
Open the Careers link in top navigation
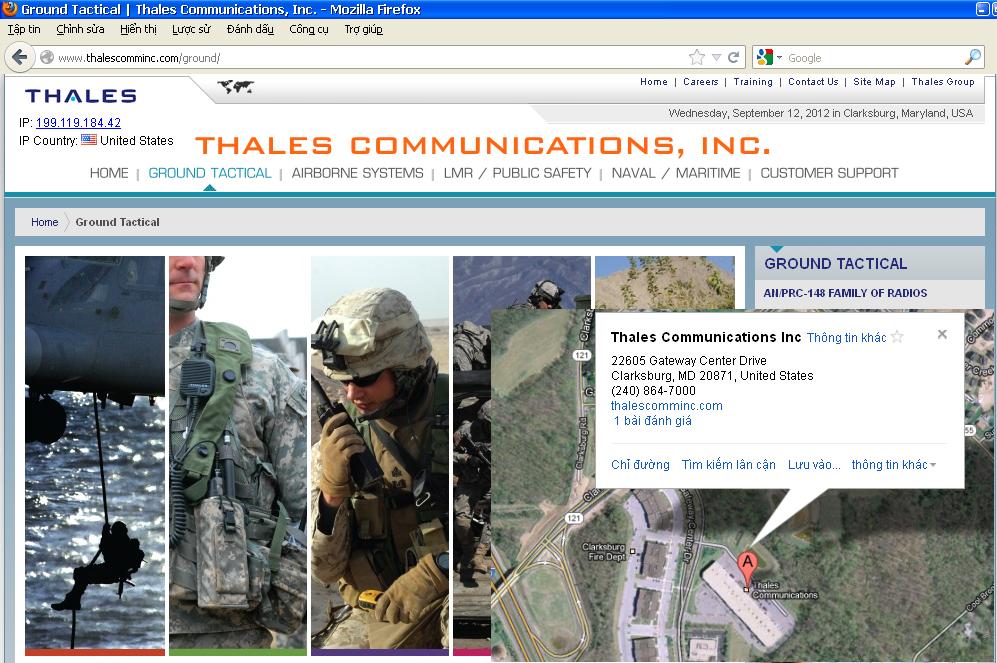(x=701, y=81)
